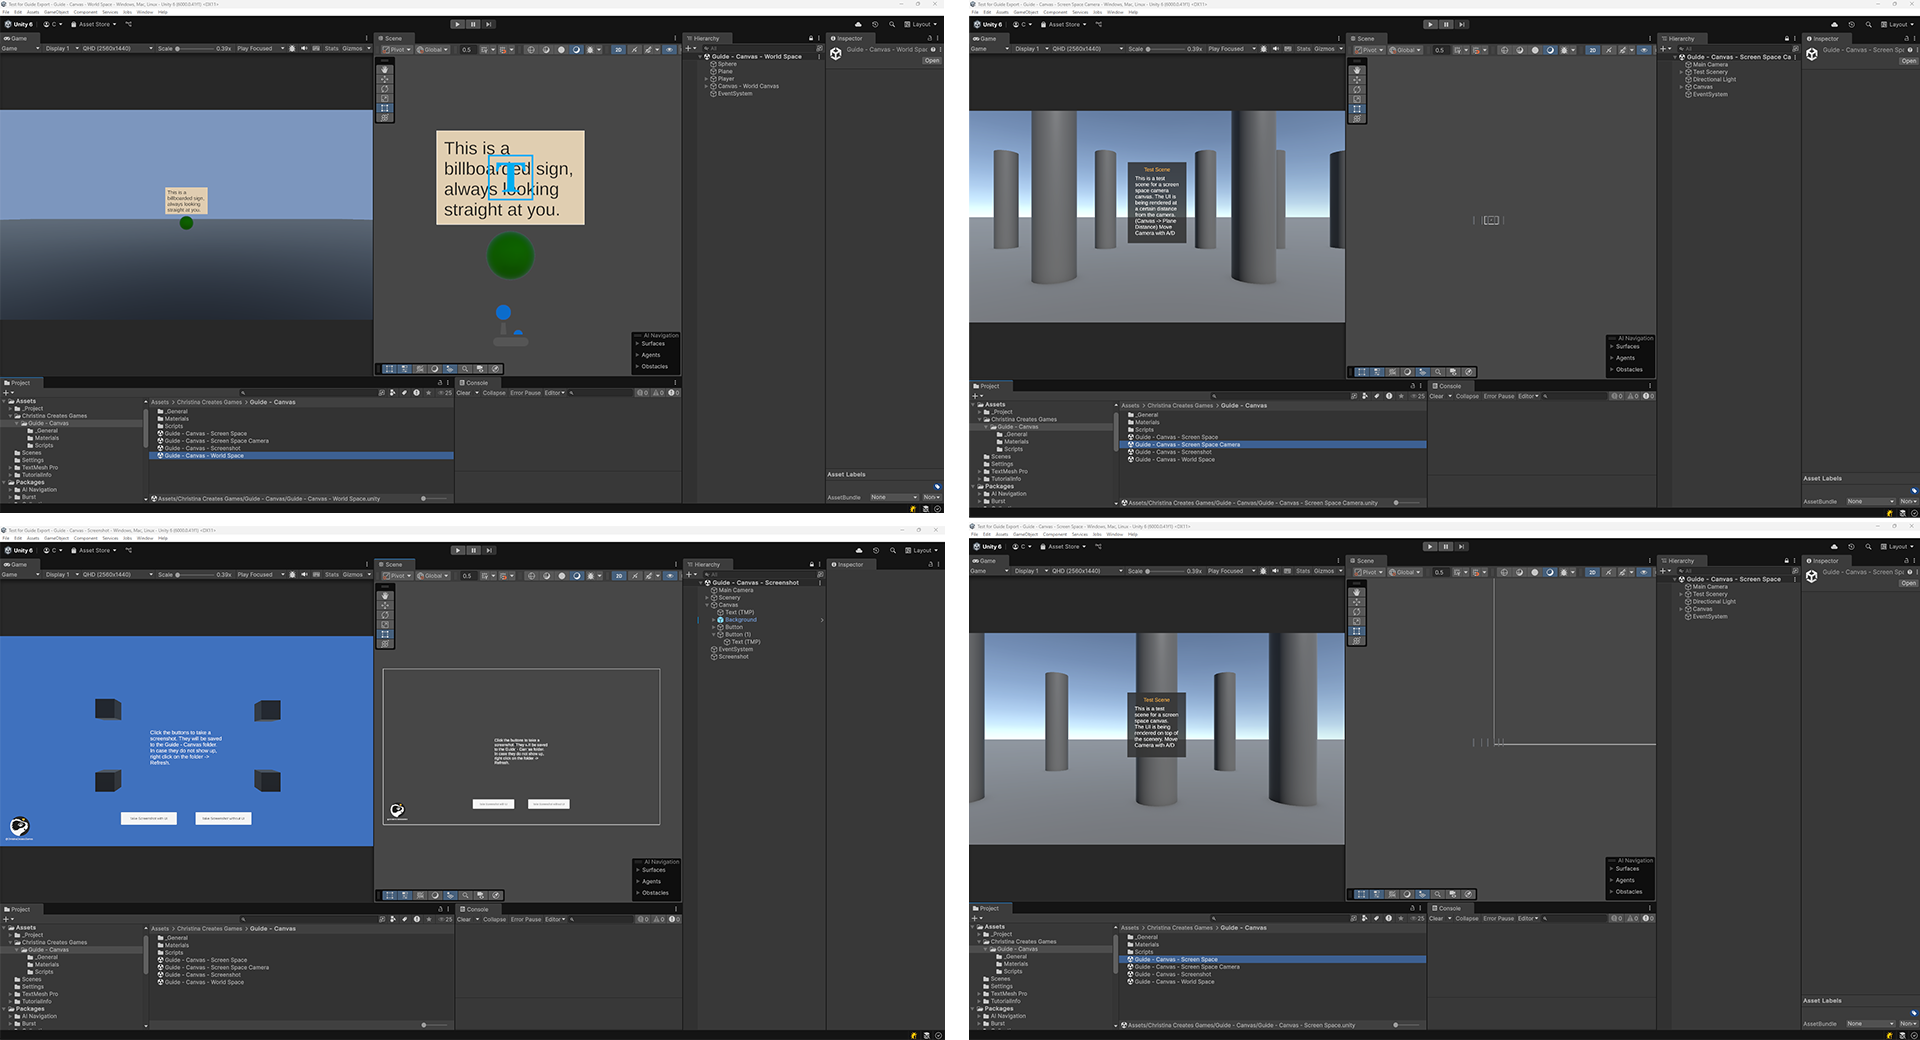
Task: Open Asset Store dropdown in Screen Space Camera window
Action: (1064, 24)
